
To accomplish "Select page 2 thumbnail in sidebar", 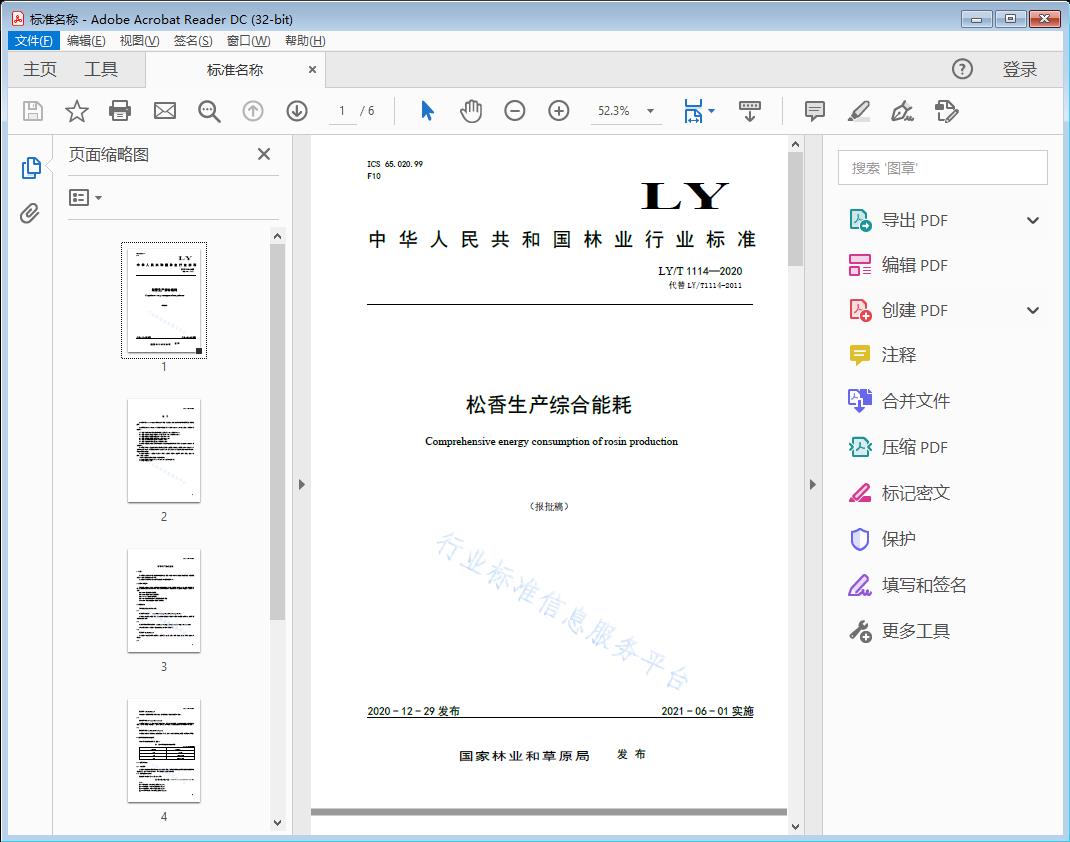I will click(x=163, y=451).
